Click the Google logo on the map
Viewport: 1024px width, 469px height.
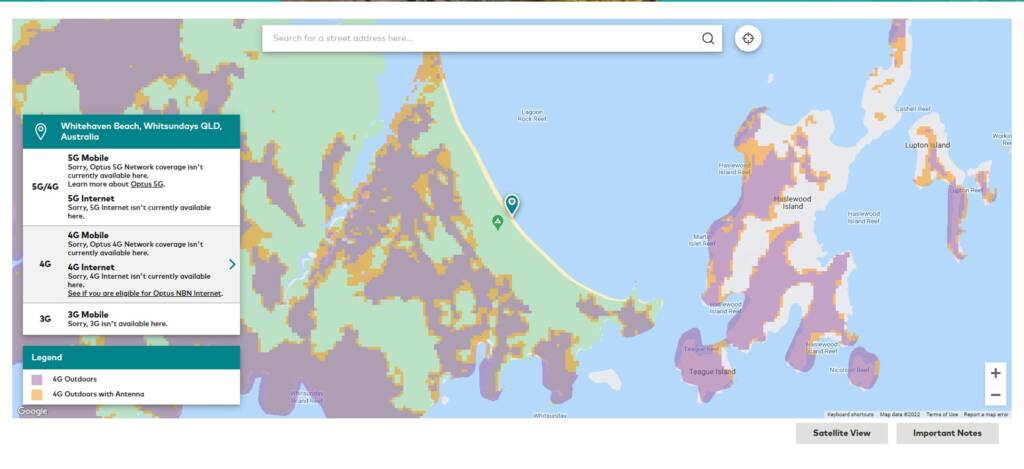(32, 411)
